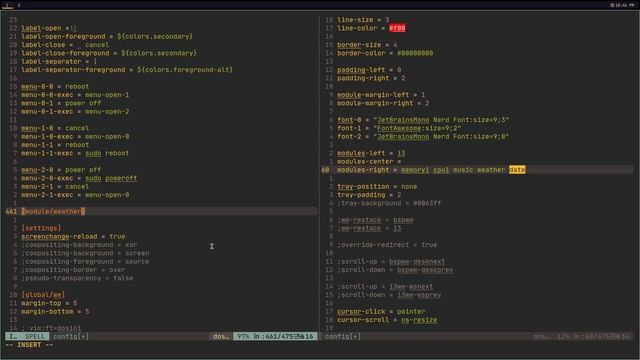Click the label-separator-foreground line
Viewport: 640px width, 360px height.
pyautogui.click(x=127, y=70)
